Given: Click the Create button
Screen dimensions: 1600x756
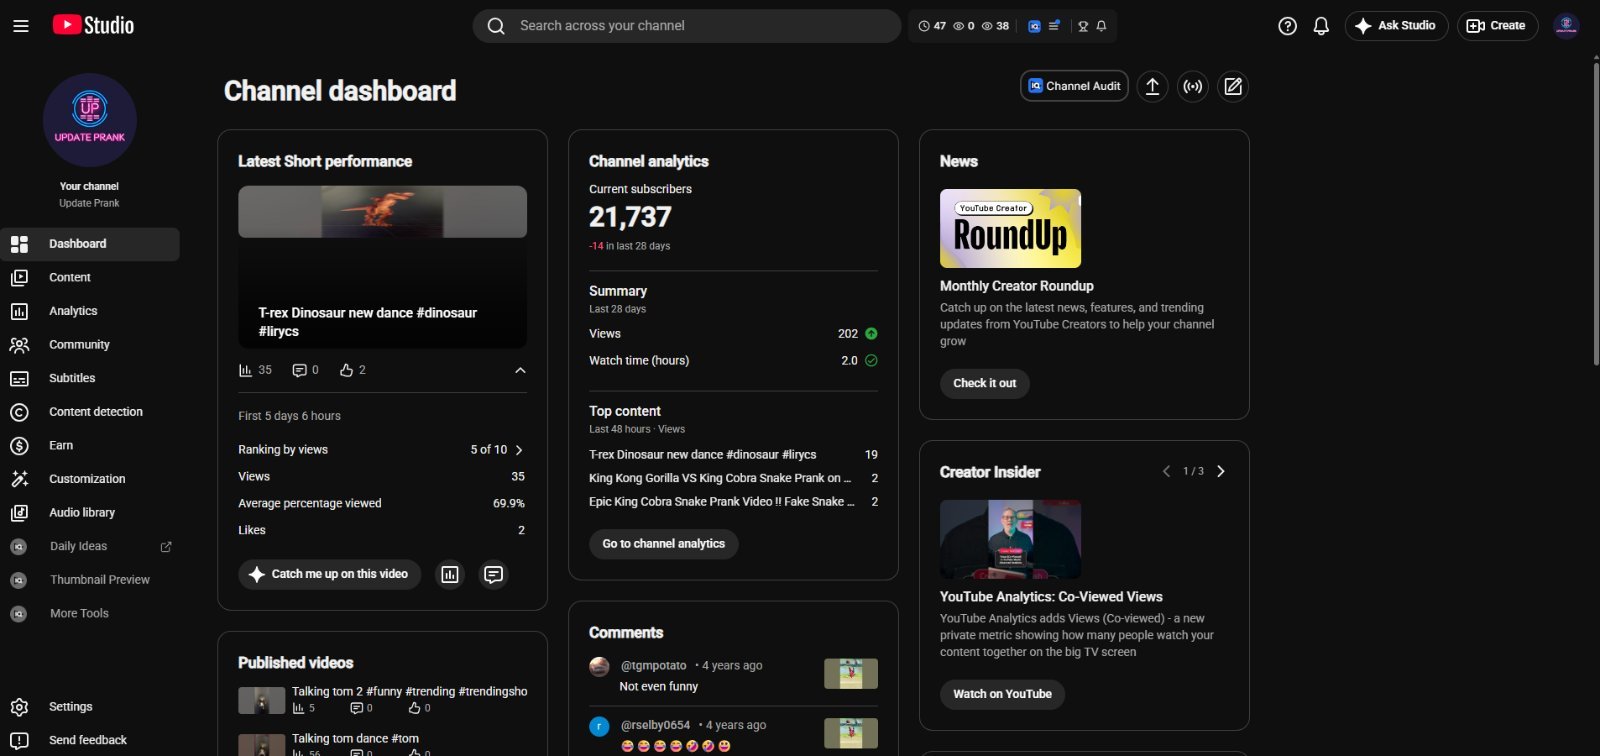Looking at the screenshot, I should click(1497, 26).
